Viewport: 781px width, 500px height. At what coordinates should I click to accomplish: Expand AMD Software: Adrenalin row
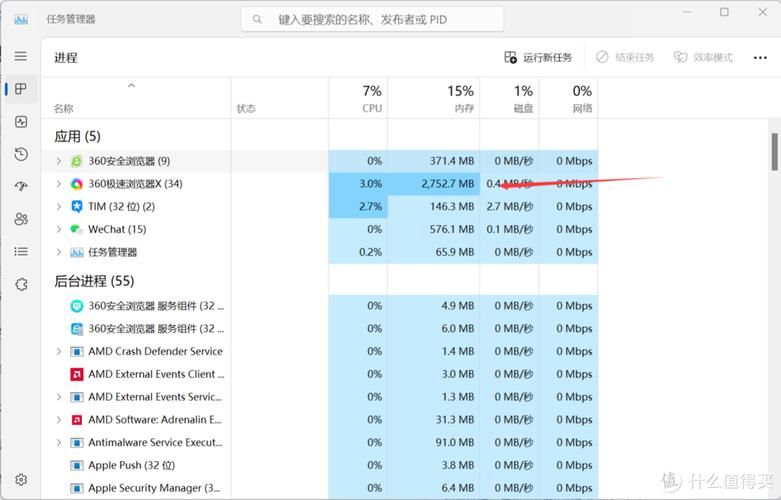click(x=59, y=420)
